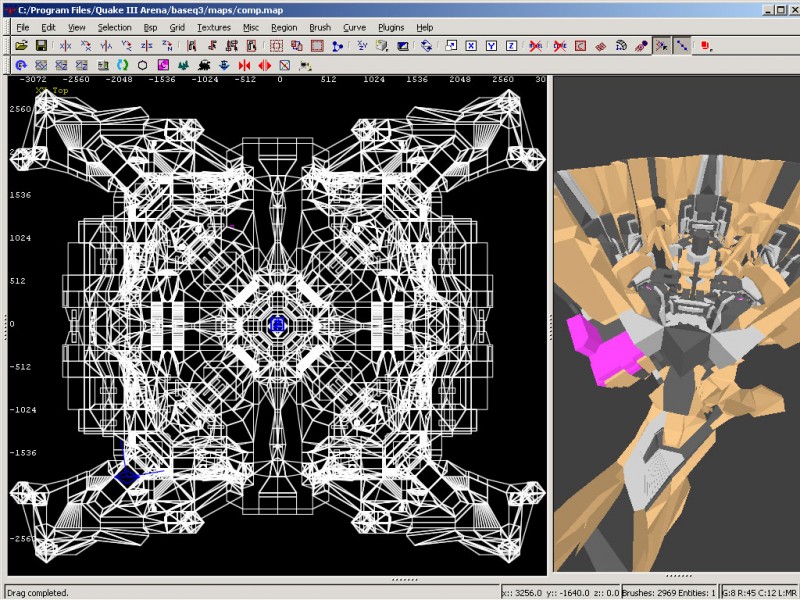Toggle cubic clipping of camera view
This screenshot has height=600, width=800.
(403, 46)
